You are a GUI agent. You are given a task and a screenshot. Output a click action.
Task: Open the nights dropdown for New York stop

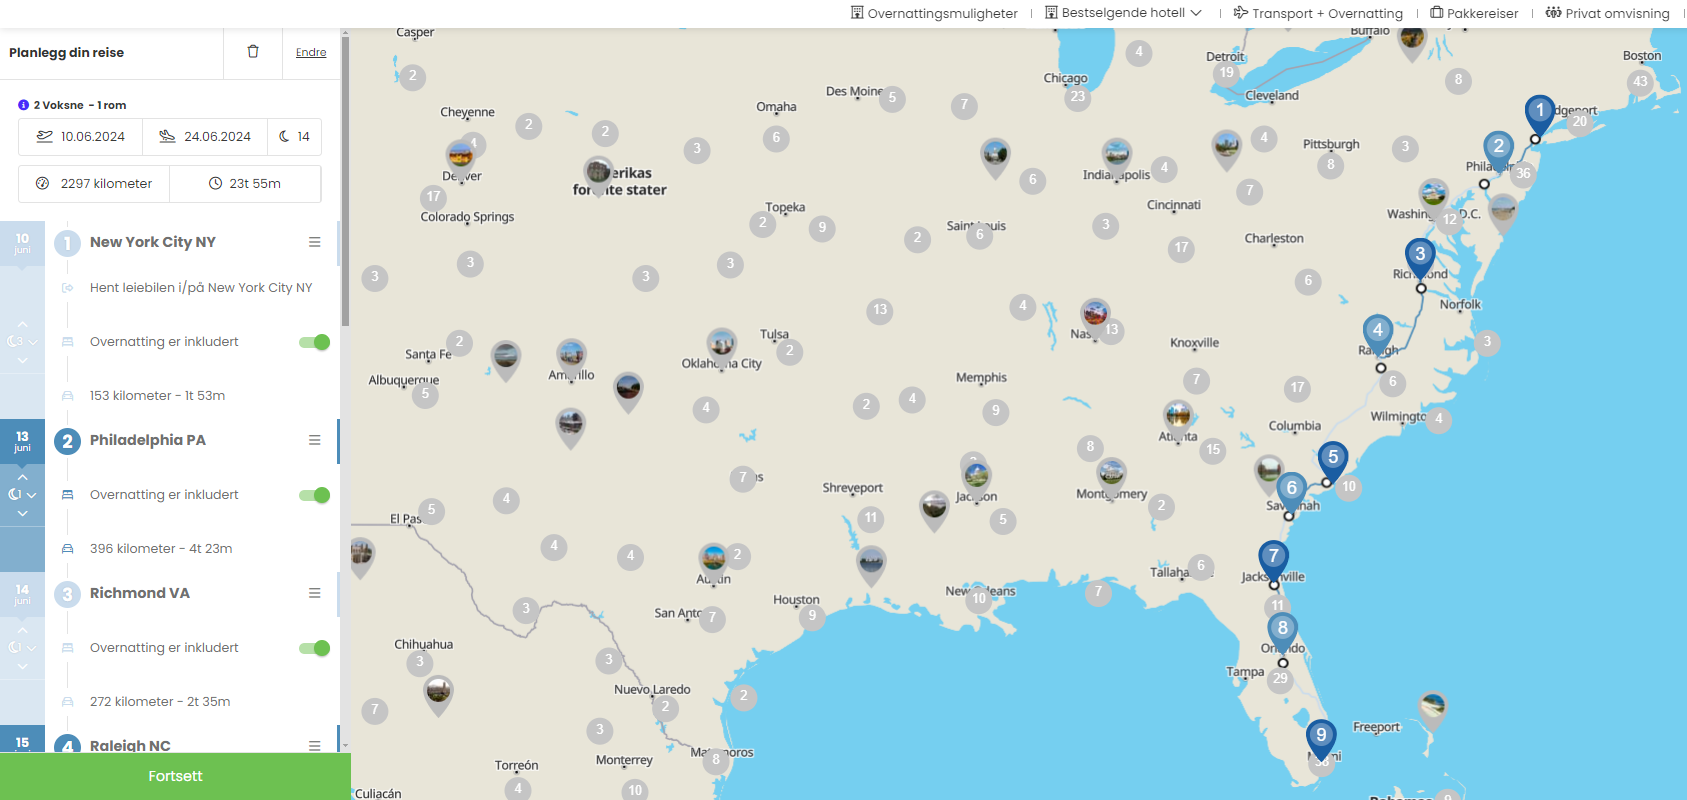[x=22, y=341]
